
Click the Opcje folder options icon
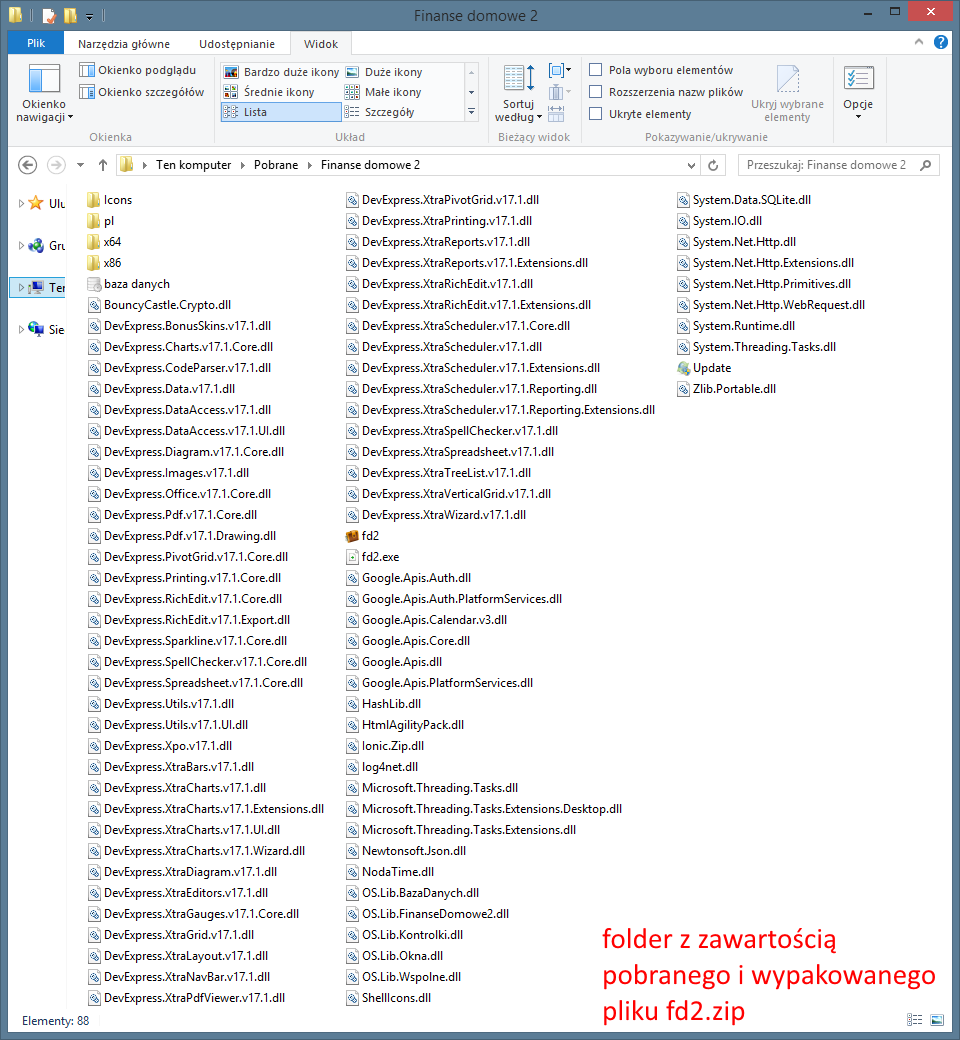pos(858,80)
